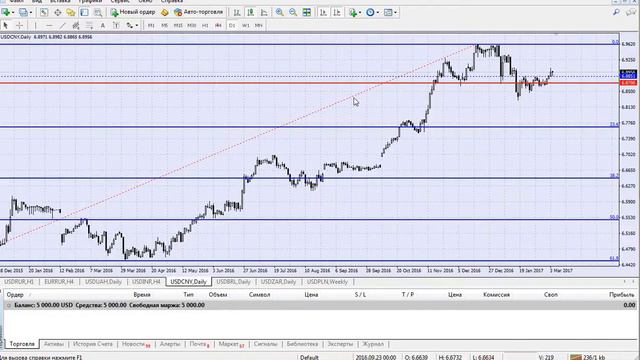The image size is (640, 360).
Task: Click the New Chart icon
Action: (x=6, y=12)
